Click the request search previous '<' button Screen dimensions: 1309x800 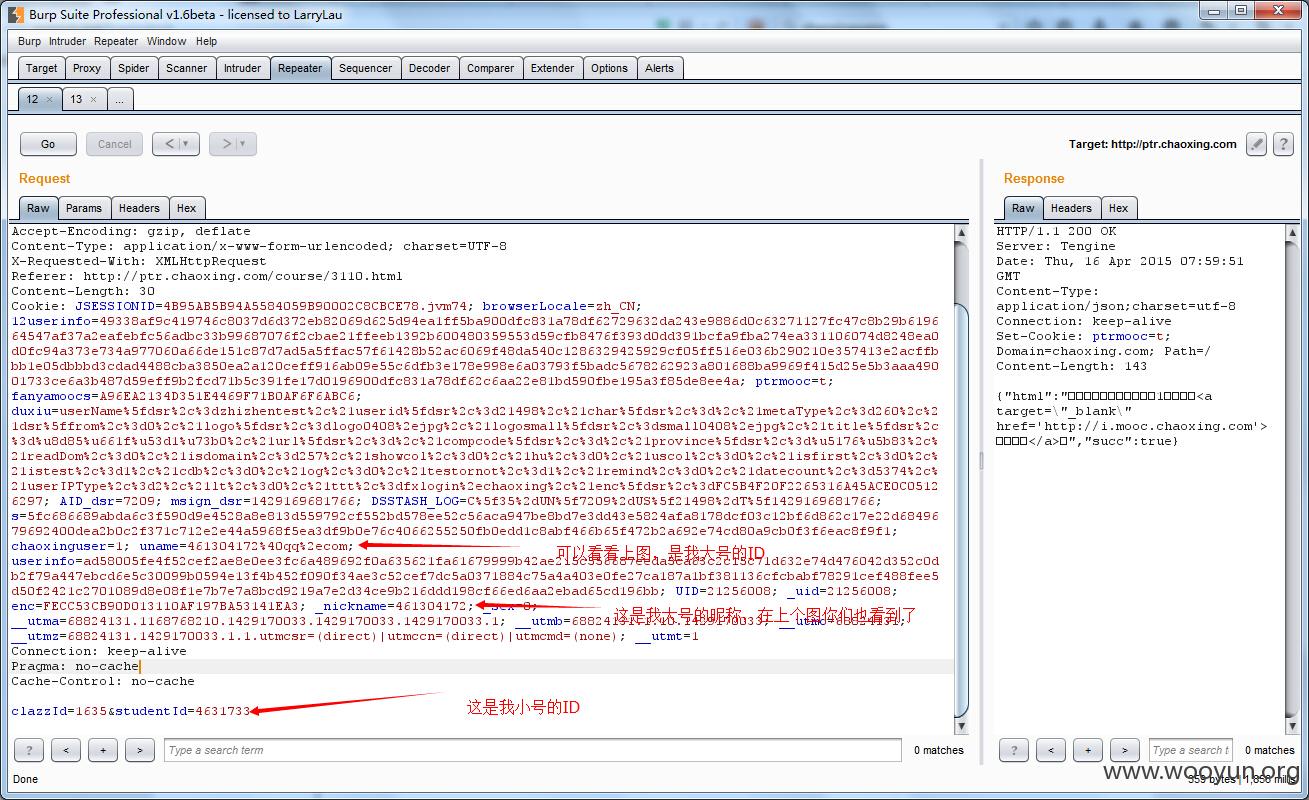pos(65,750)
